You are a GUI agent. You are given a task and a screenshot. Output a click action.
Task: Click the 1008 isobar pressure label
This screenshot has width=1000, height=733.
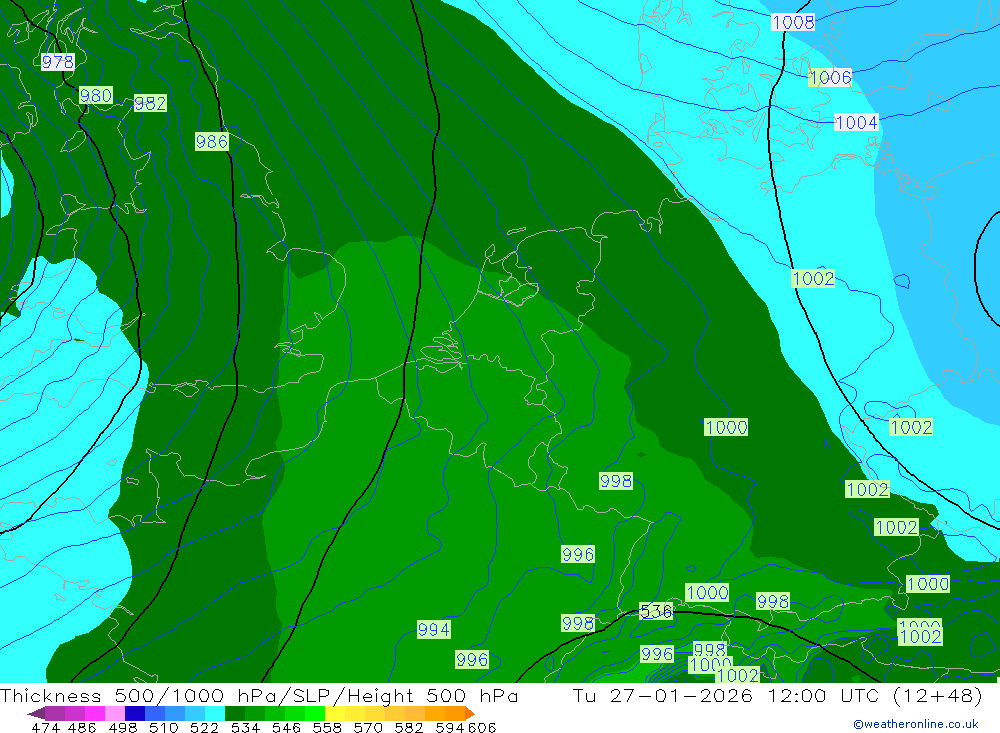793,22
